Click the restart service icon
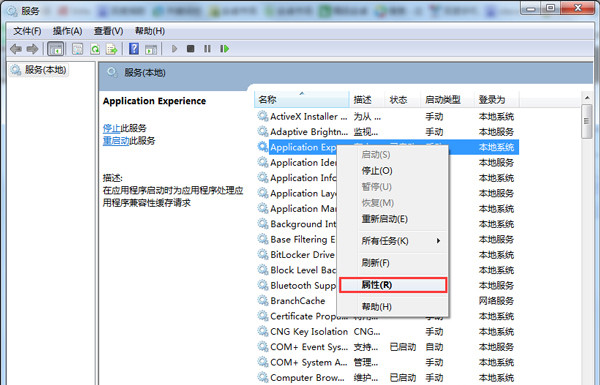 pos(225,49)
